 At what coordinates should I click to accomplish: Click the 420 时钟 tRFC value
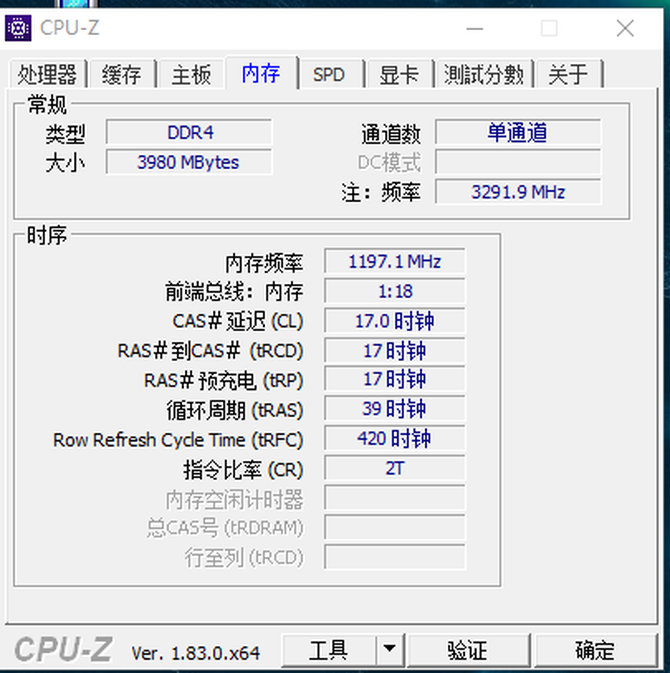click(x=395, y=438)
